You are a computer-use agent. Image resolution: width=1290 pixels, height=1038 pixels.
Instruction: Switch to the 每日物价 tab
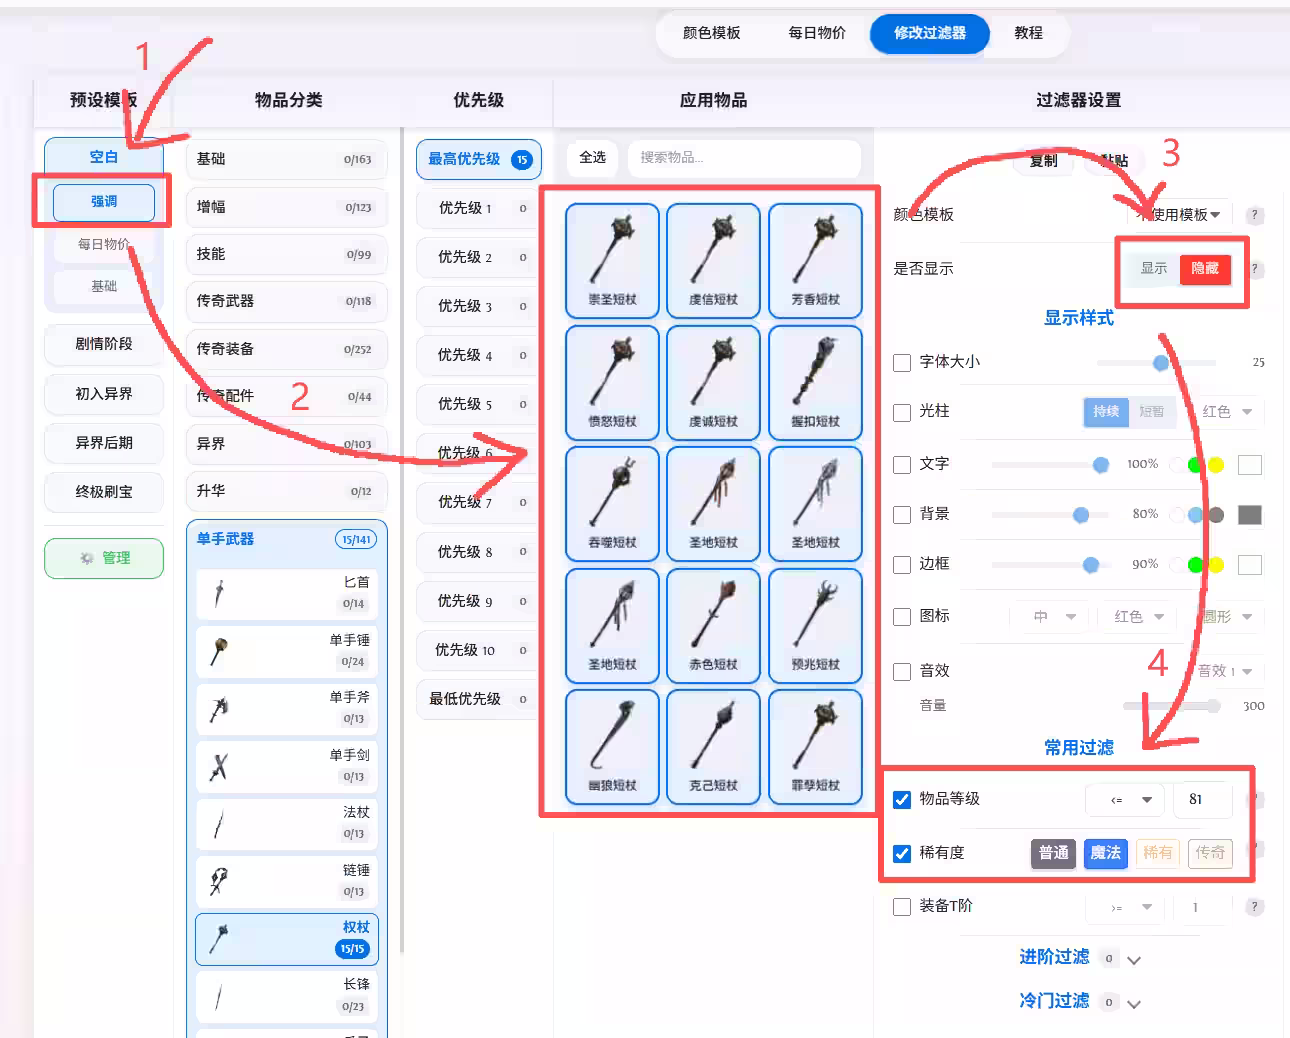point(815,33)
